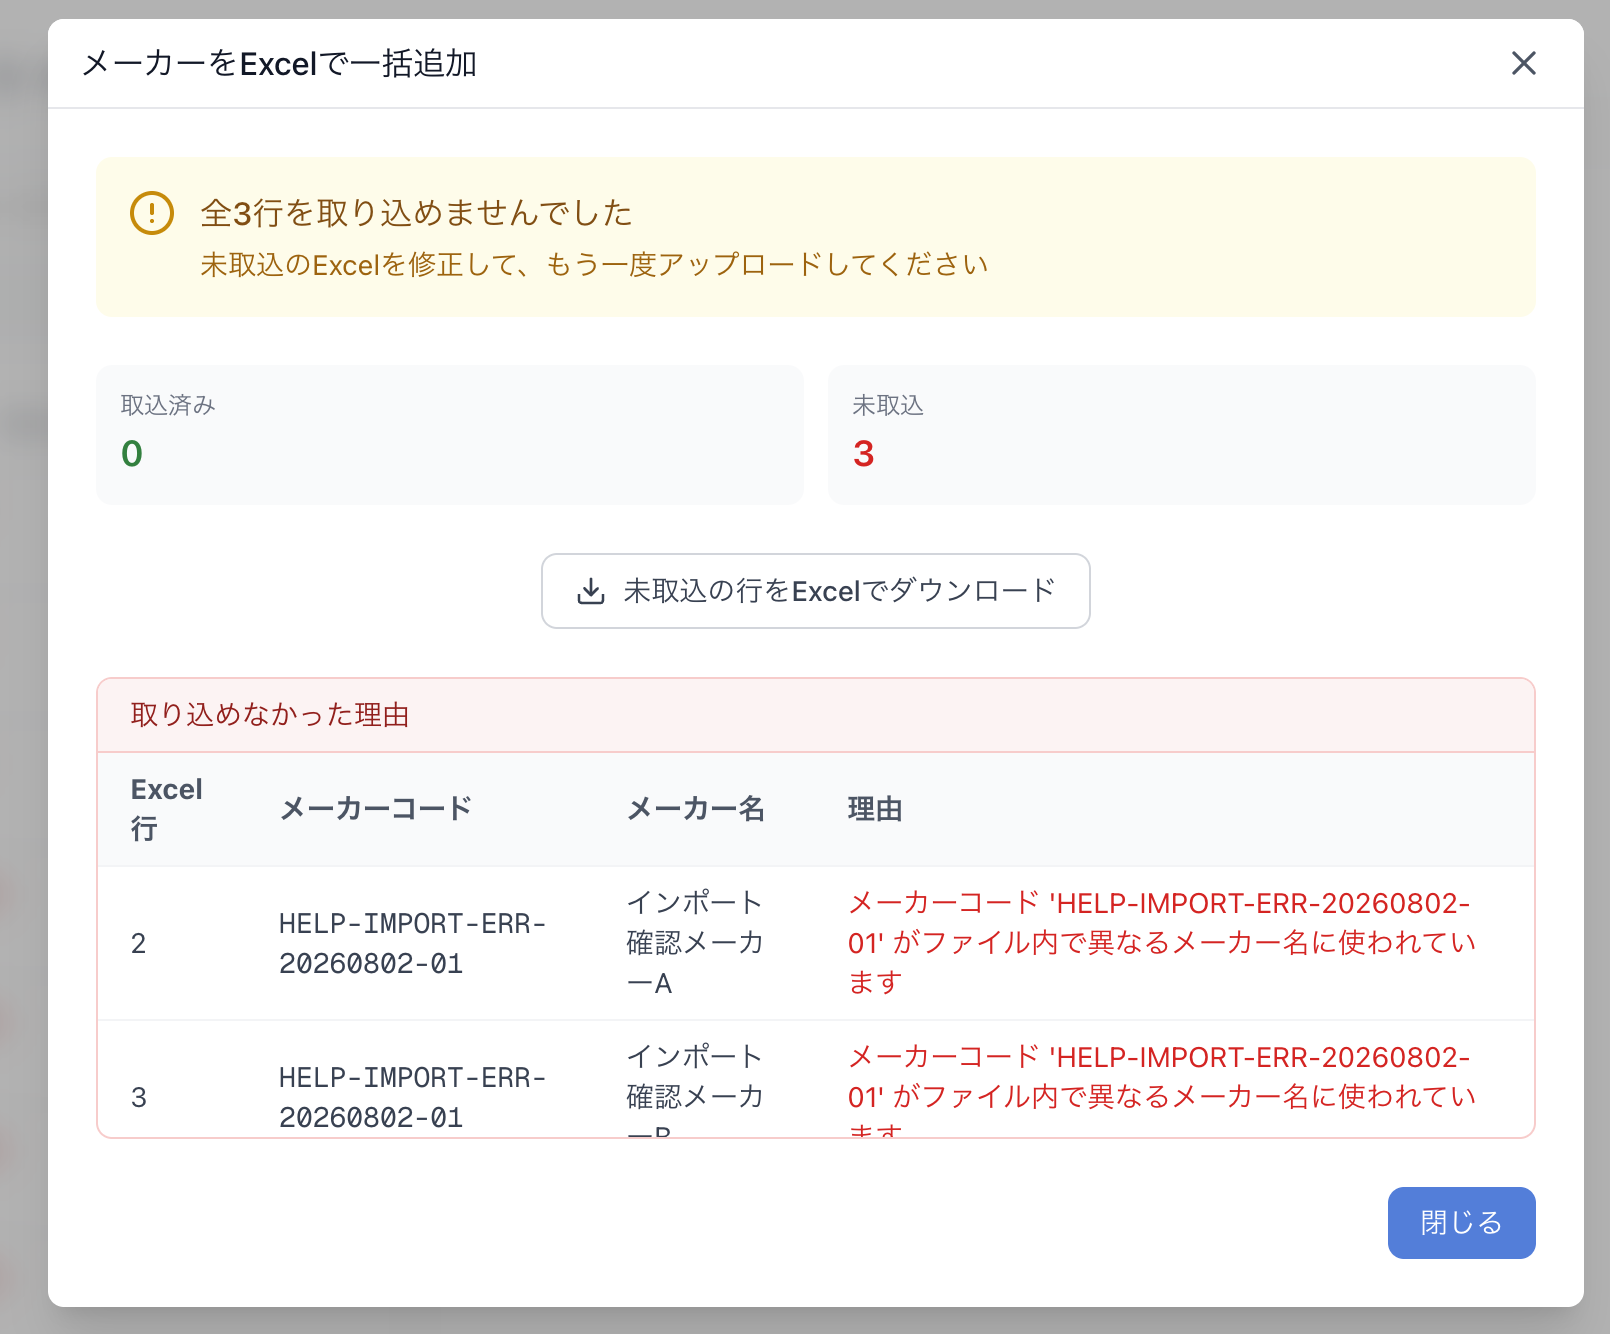Click the メーカー名 column header
Image resolution: width=1610 pixels, height=1334 pixels.
pyautogui.click(x=696, y=809)
